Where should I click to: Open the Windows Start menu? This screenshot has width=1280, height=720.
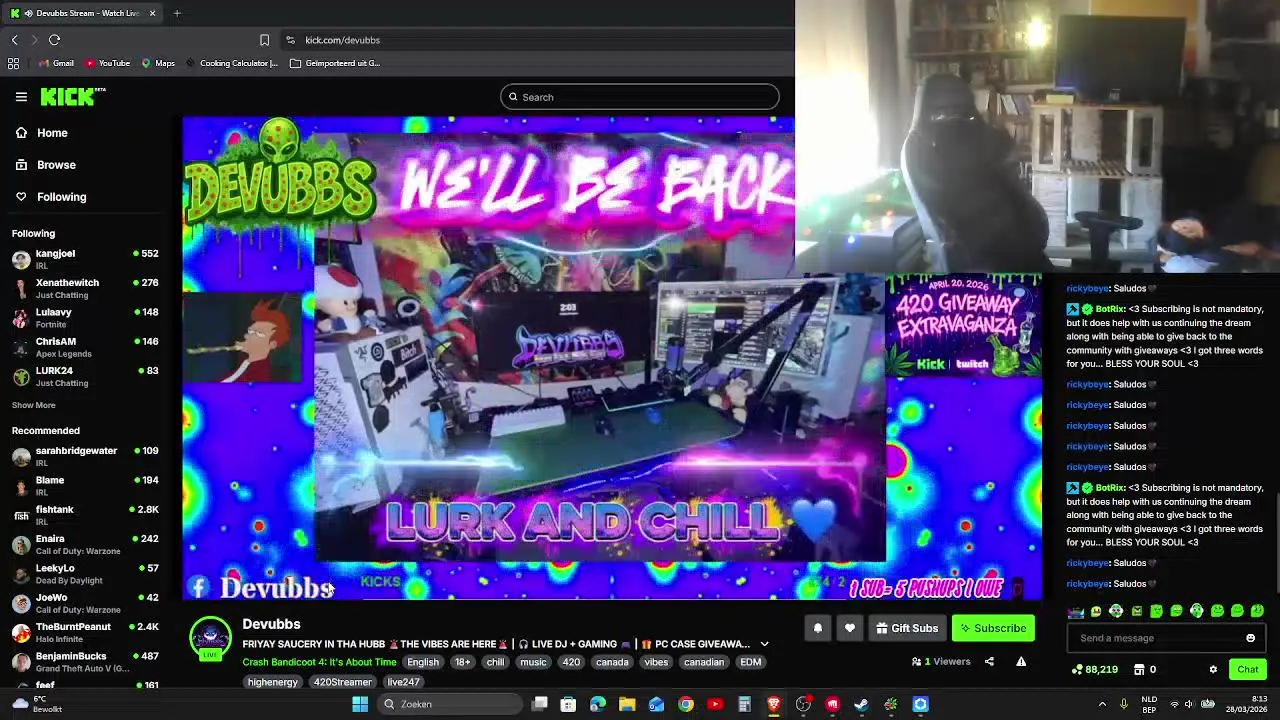pos(360,704)
